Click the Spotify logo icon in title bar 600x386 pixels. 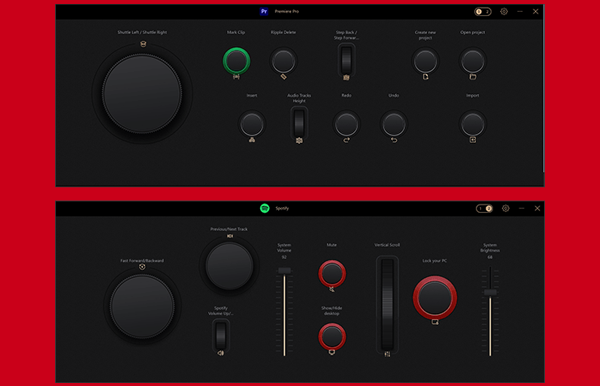click(264, 208)
